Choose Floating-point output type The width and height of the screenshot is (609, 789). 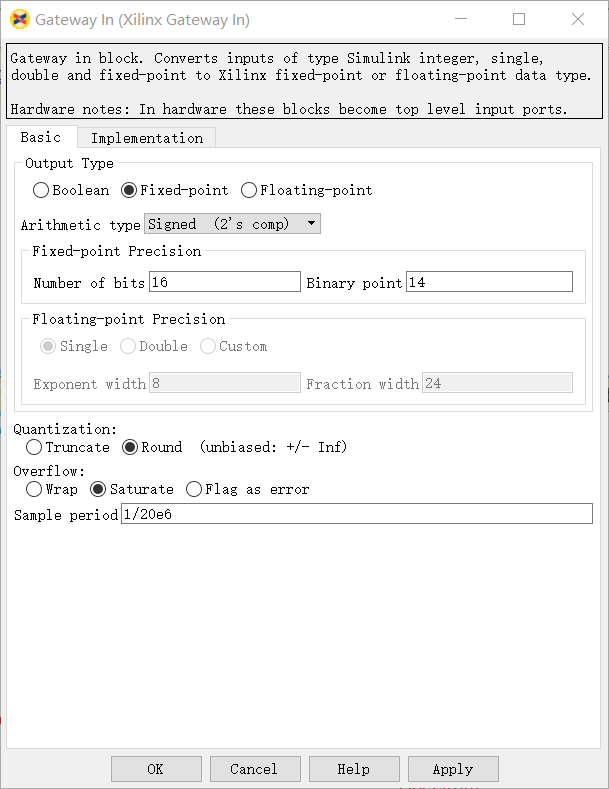pyautogui.click(x=249, y=190)
